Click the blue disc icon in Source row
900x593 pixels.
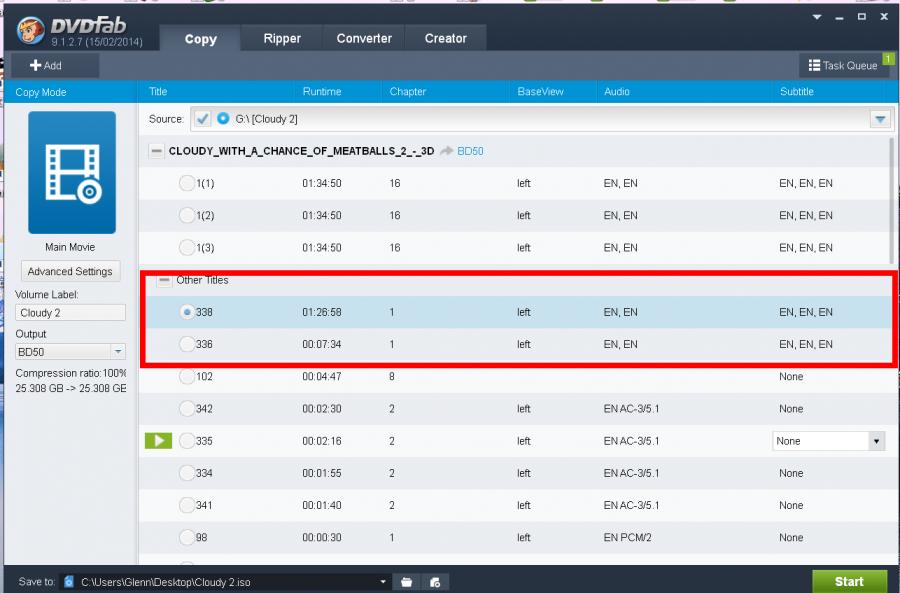223,119
